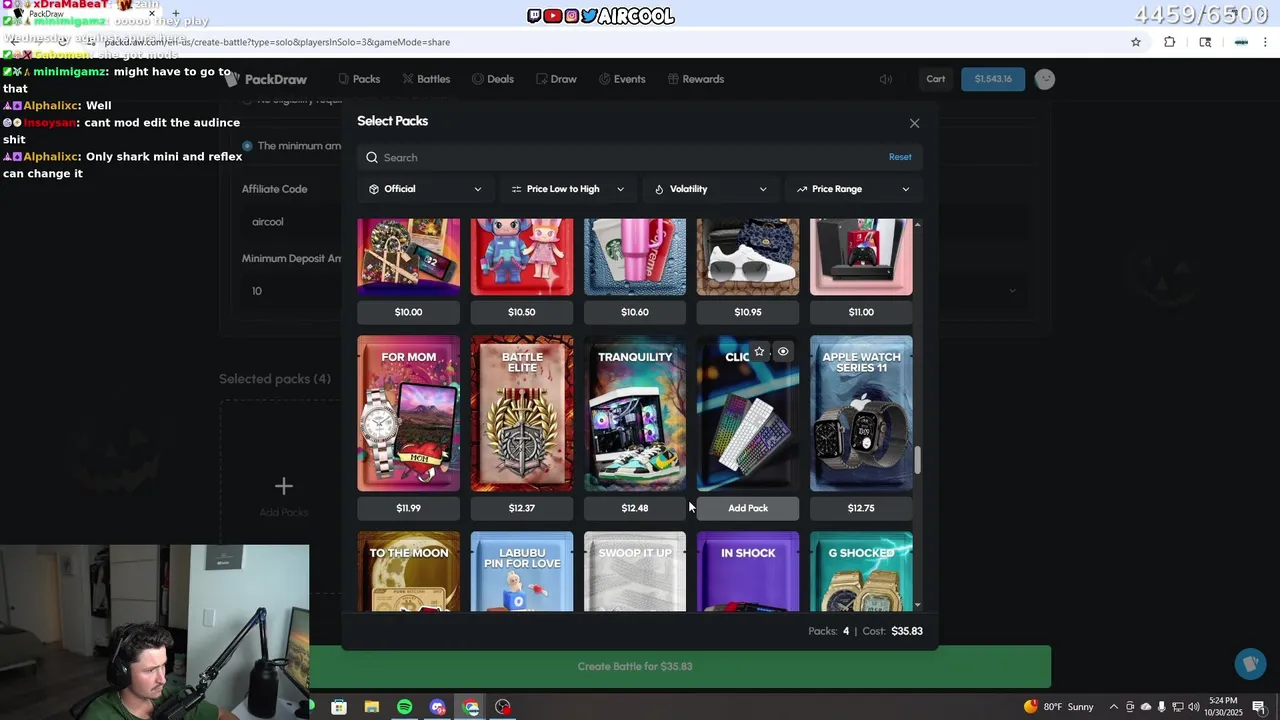Bookmark page with the star icon

1136,42
